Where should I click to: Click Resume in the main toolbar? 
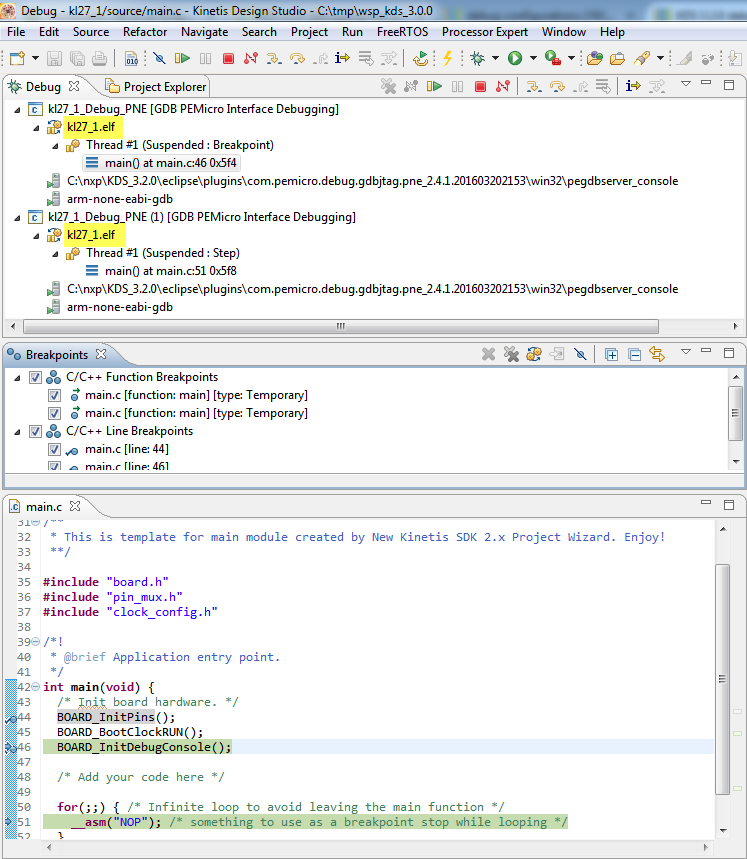coord(183,59)
